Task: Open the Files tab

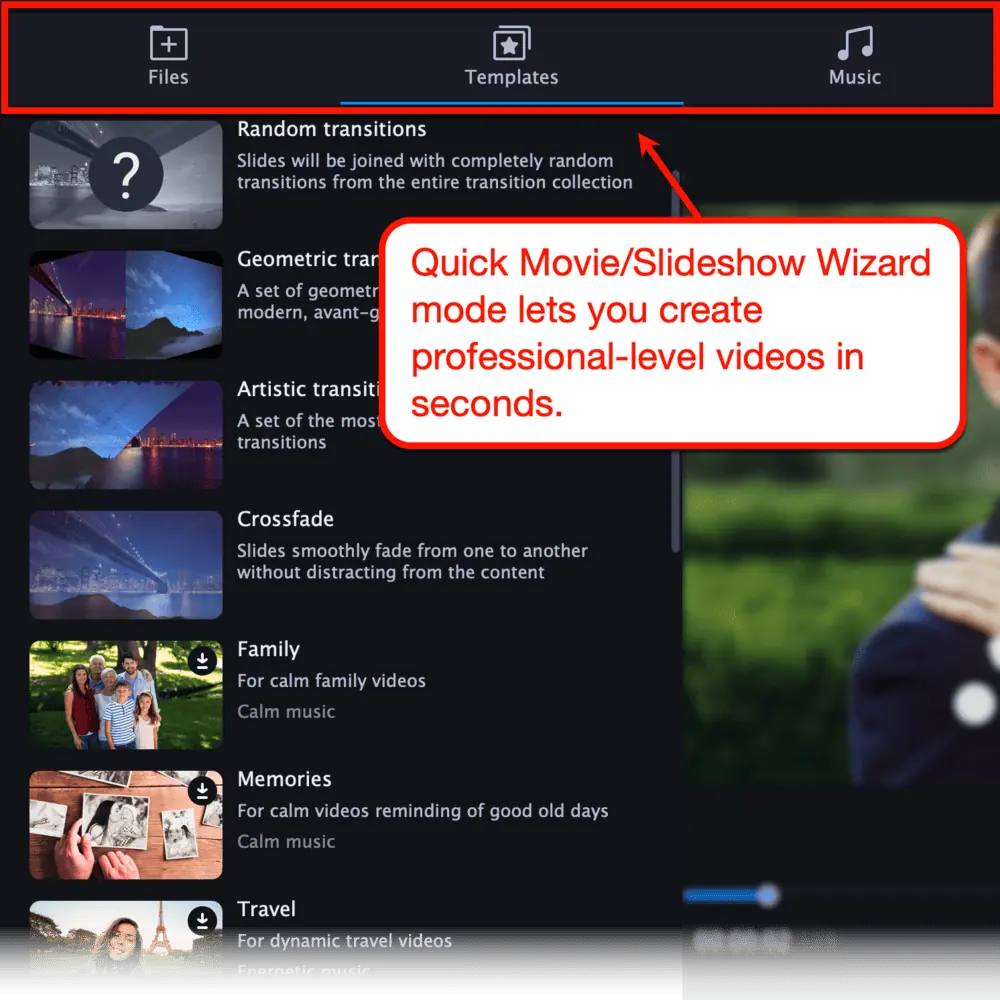Action: 168,56
